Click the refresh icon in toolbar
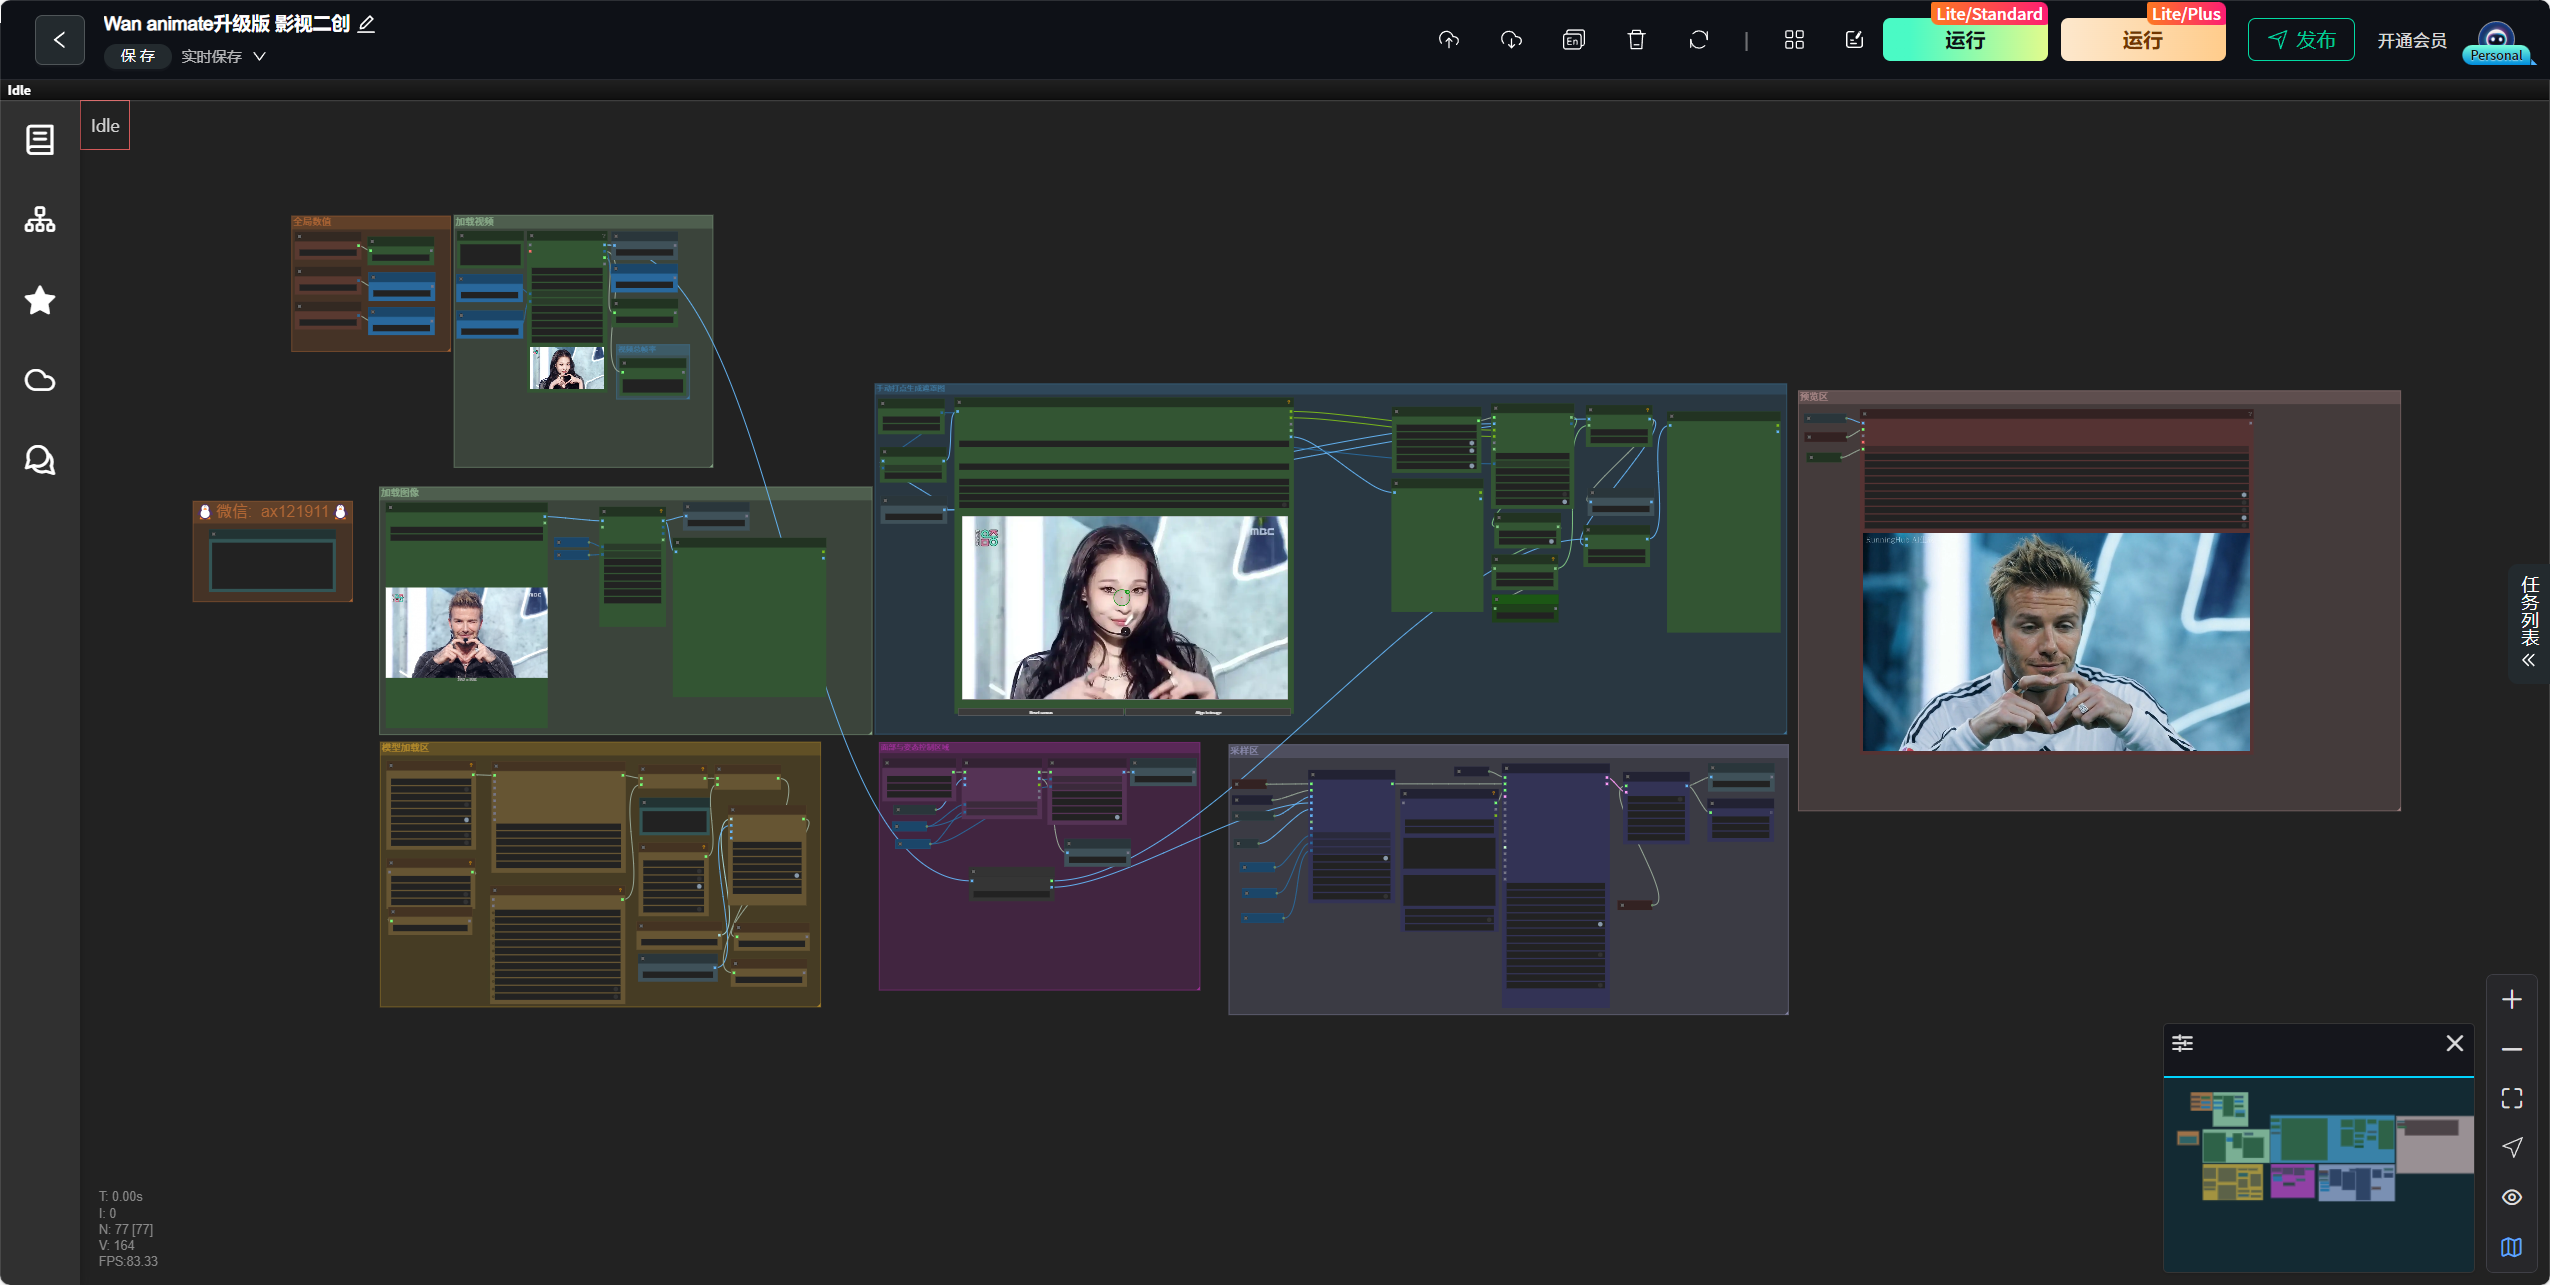Image resolution: width=2550 pixels, height=1285 pixels. coord(1698,40)
